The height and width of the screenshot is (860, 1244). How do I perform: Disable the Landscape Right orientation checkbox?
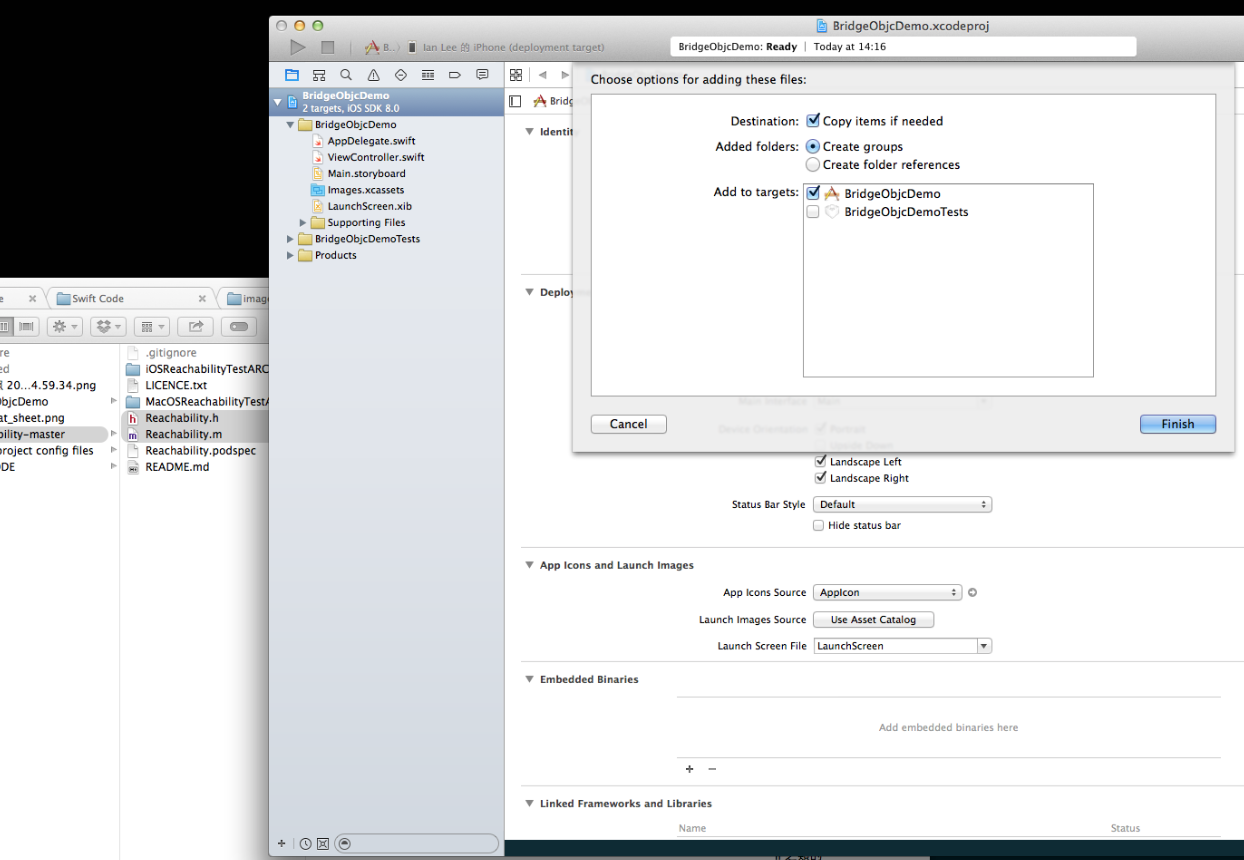click(x=821, y=478)
